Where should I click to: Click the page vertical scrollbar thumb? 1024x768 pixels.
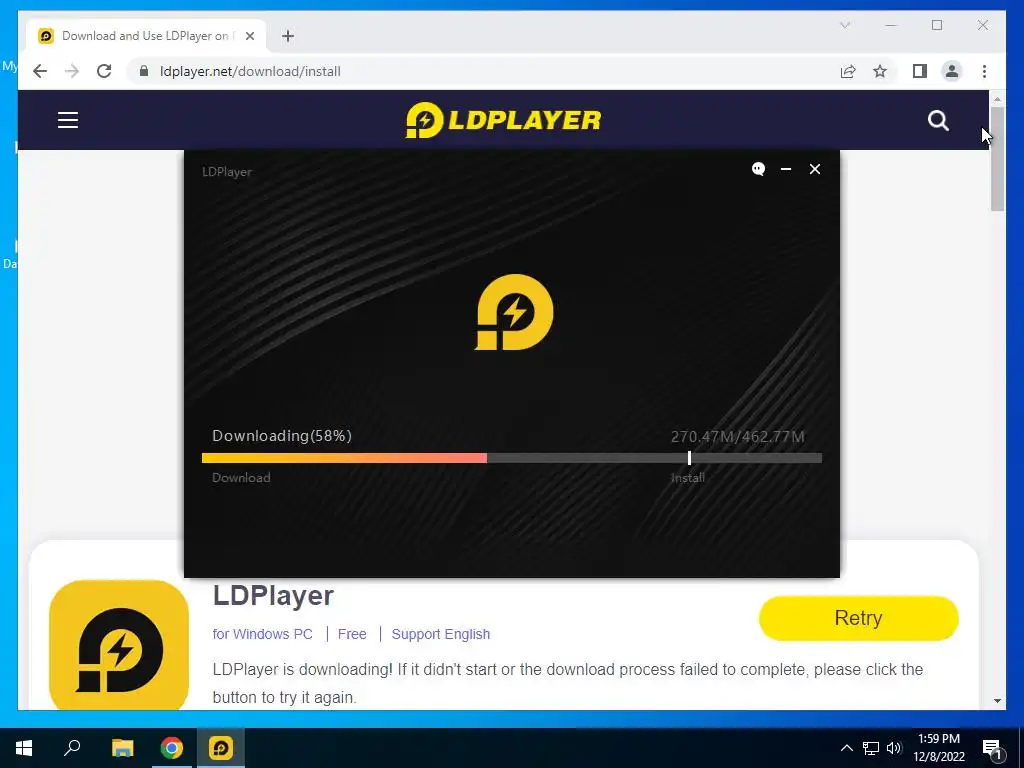997,159
